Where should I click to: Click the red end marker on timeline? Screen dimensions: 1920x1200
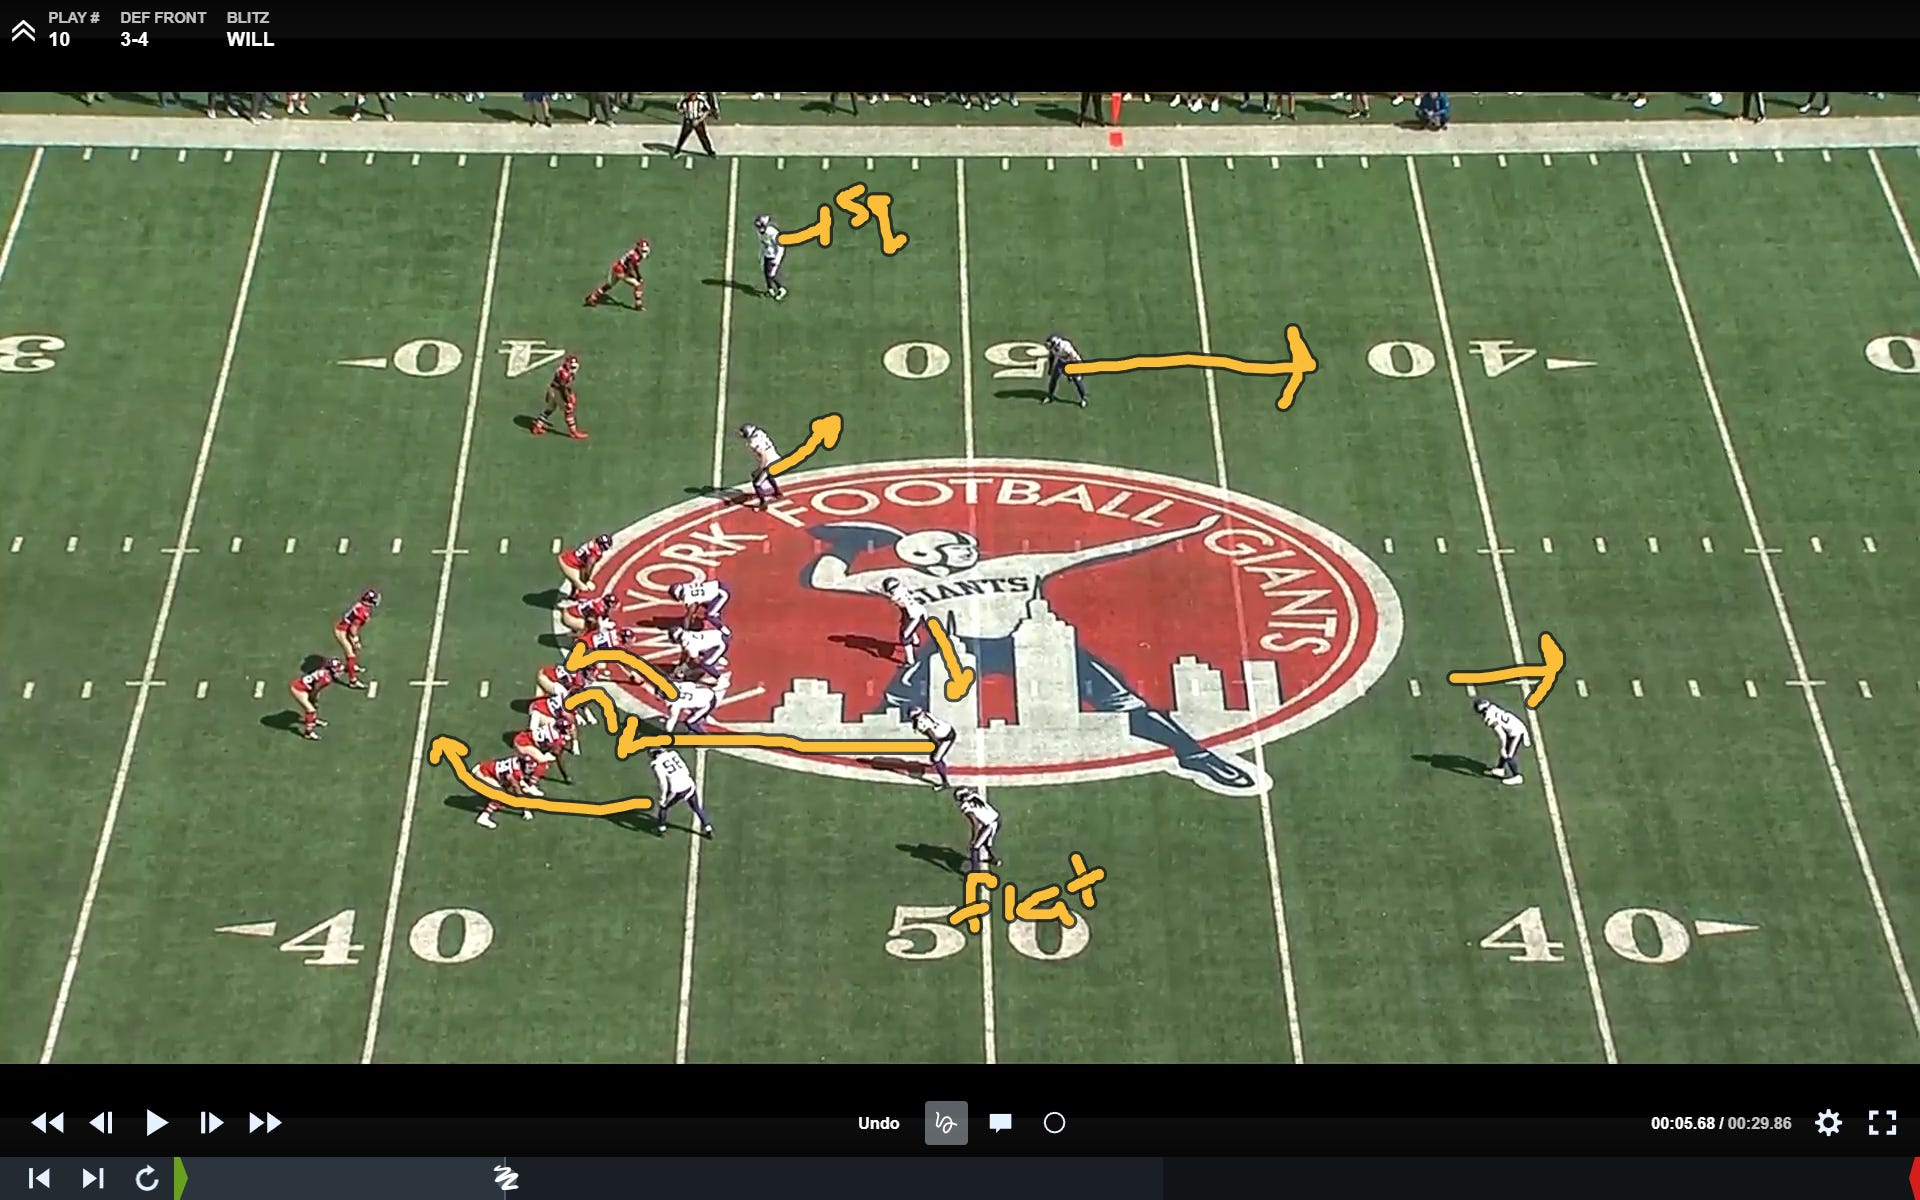pyautogui.click(x=1914, y=1179)
